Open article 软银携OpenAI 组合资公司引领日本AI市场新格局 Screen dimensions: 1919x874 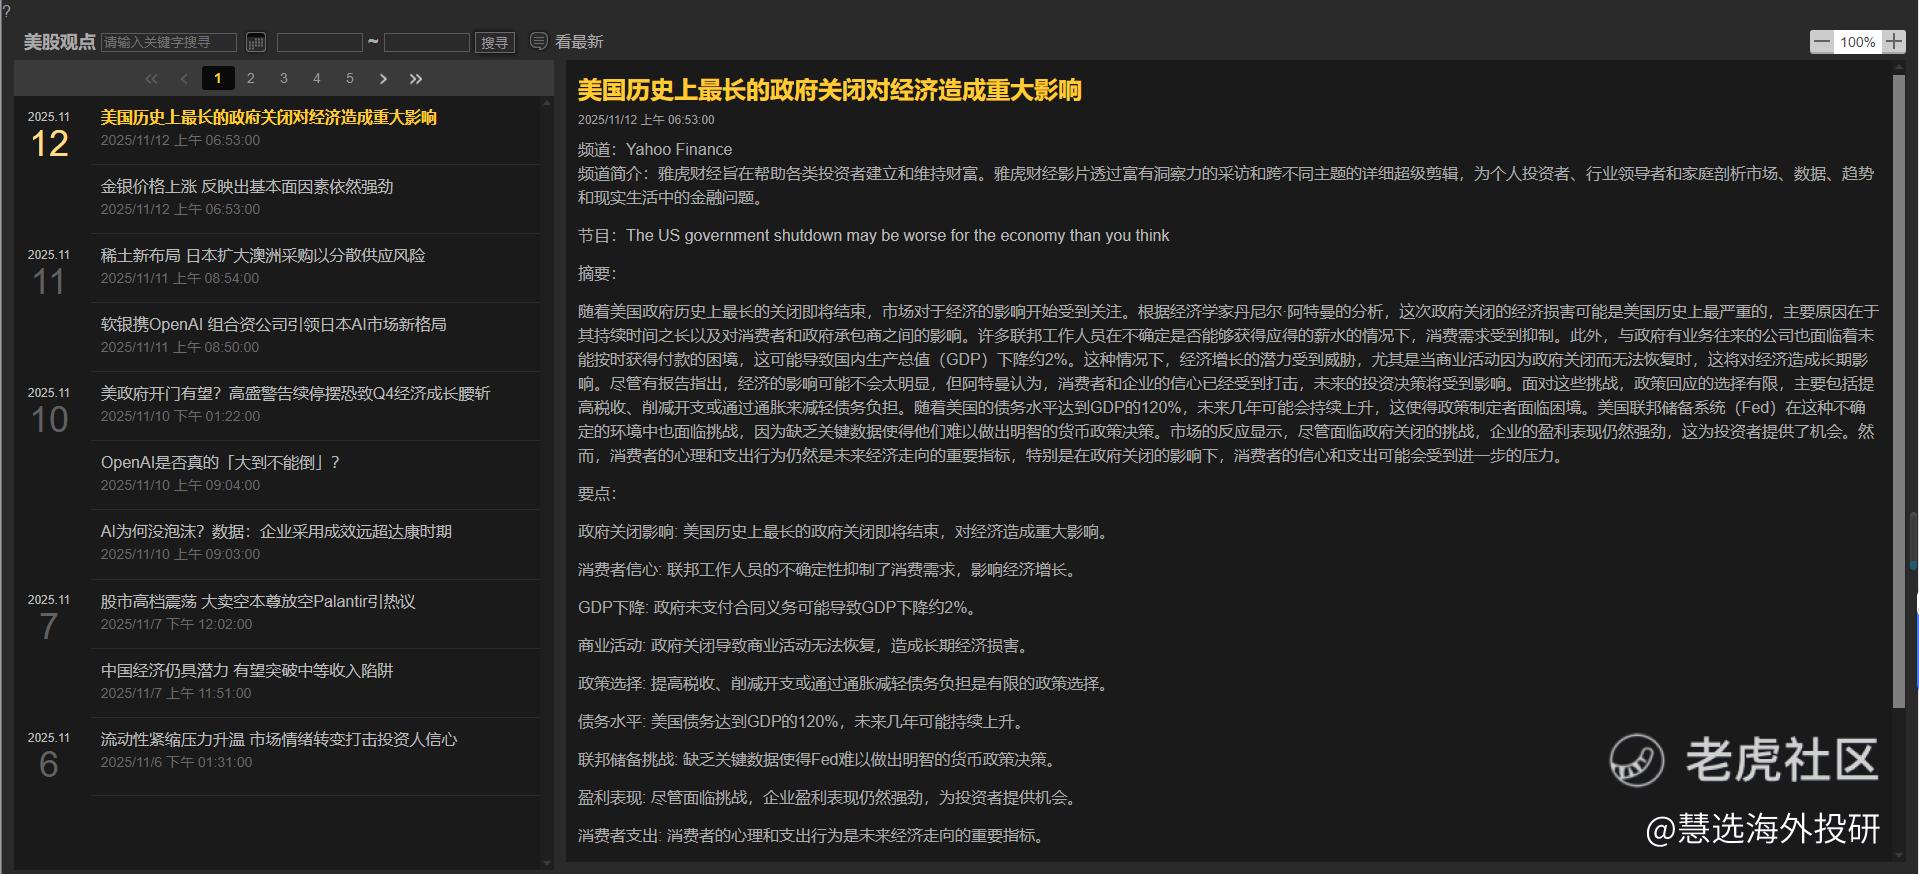tap(274, 324)
